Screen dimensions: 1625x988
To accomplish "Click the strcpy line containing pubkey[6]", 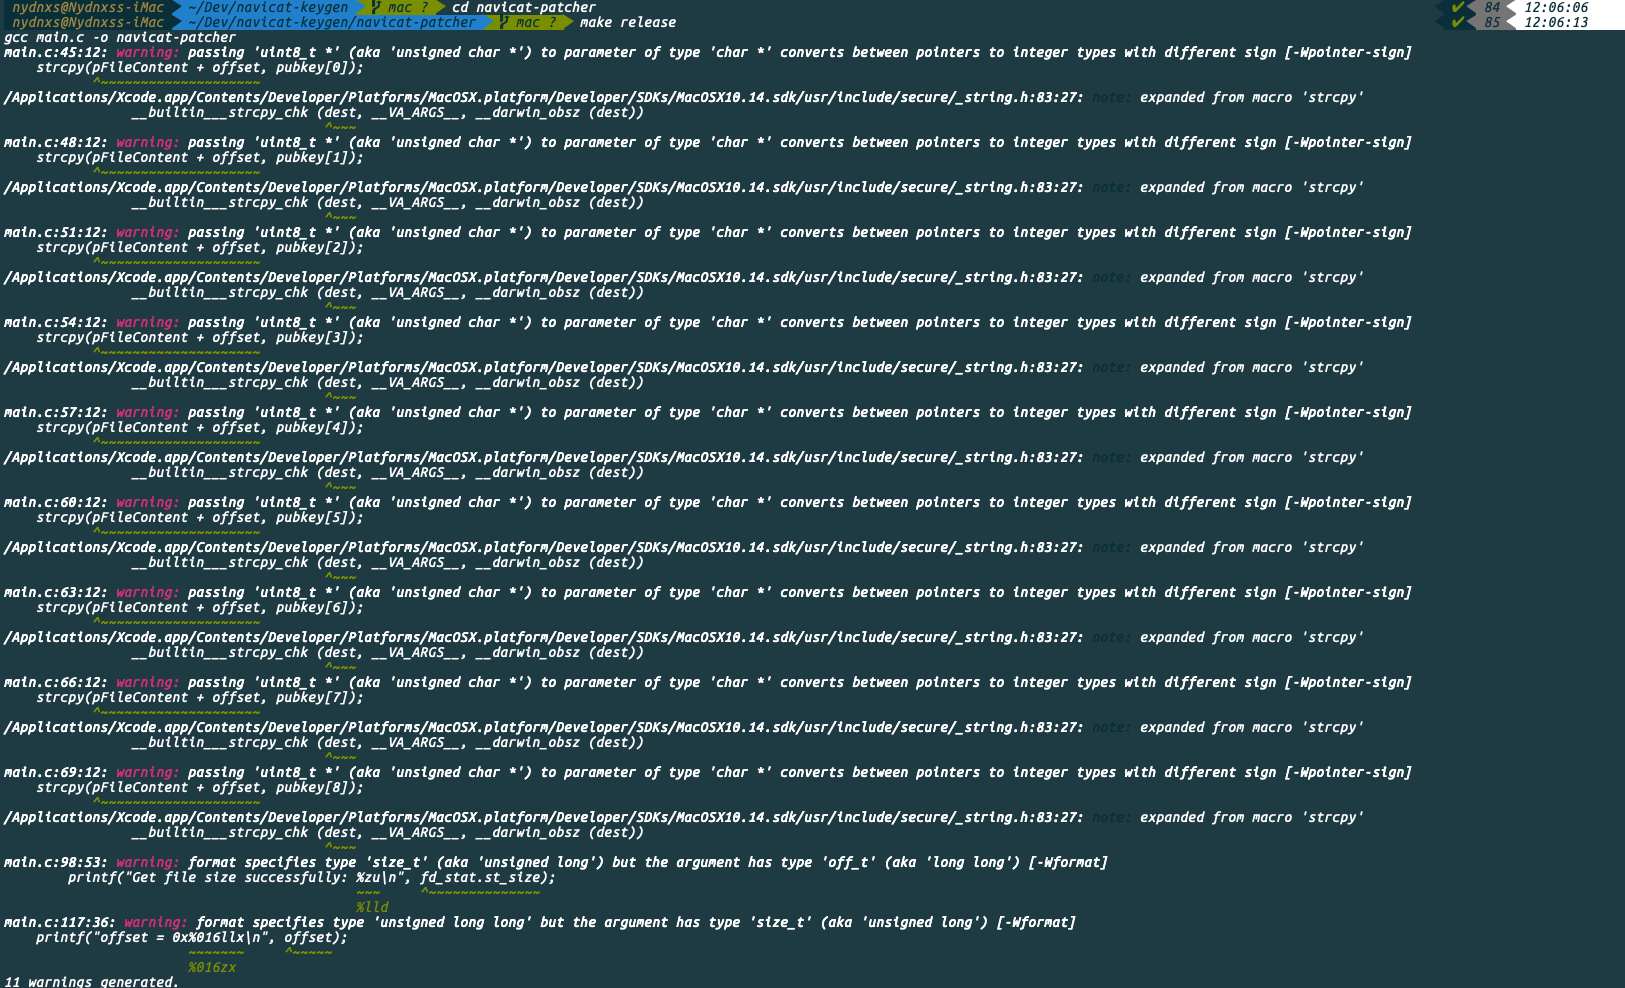I will coord(200,607).
